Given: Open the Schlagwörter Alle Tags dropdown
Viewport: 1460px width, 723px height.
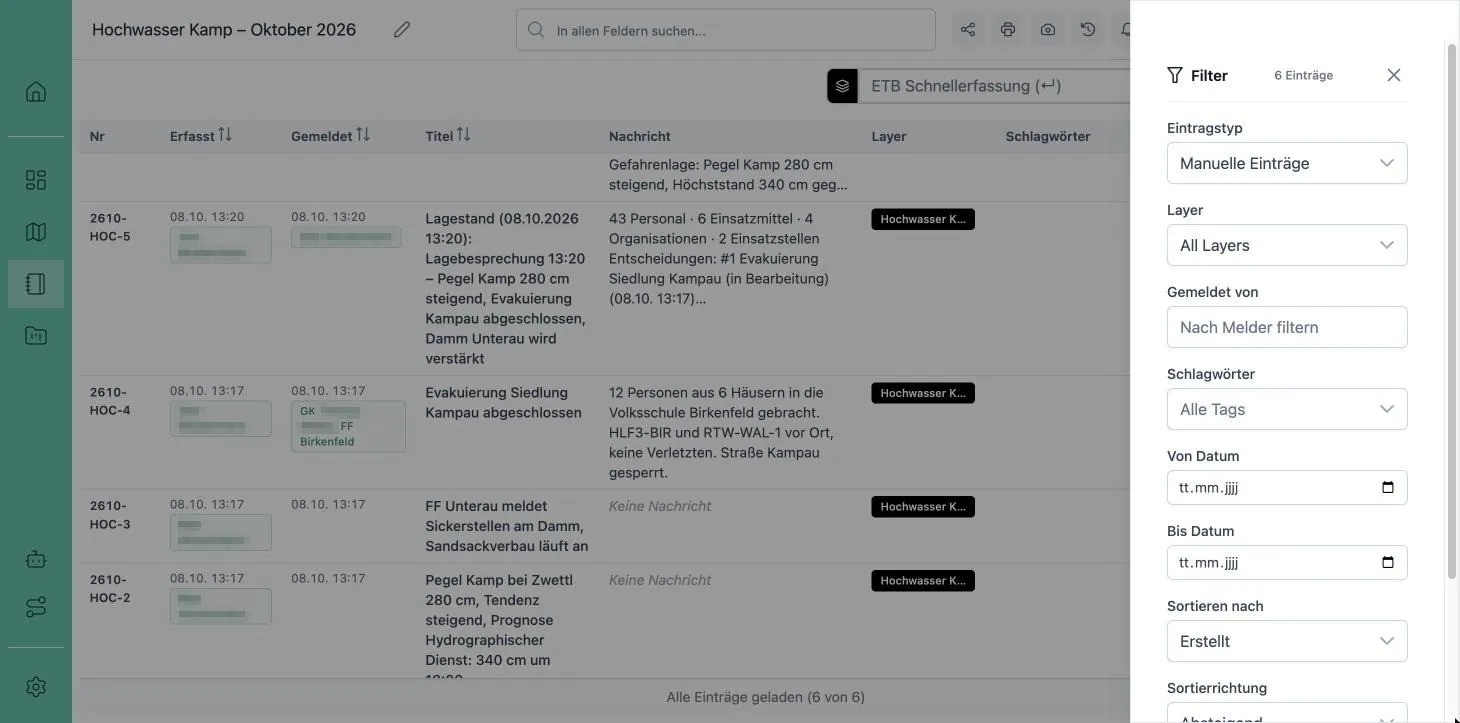Looking at the screenshot, I should [1287, 409].
